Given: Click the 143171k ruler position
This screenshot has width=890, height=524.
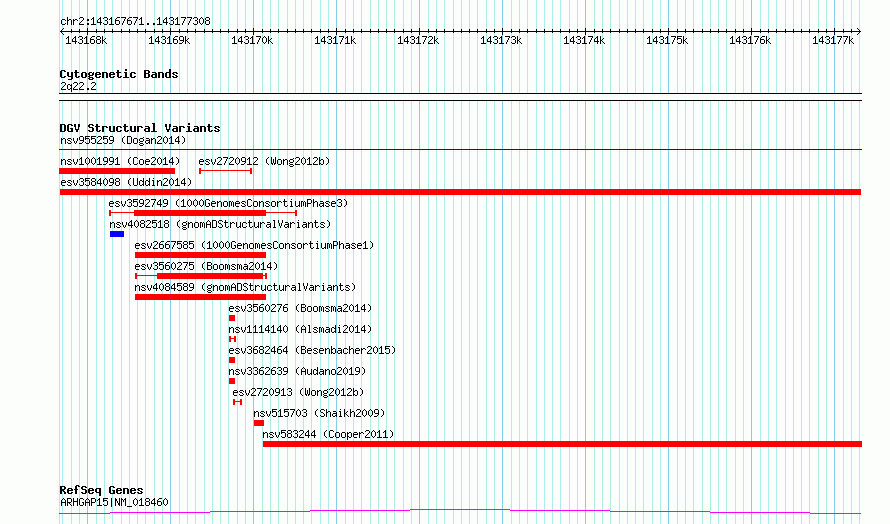Looking at the screenshot, I should coord(335,40).
